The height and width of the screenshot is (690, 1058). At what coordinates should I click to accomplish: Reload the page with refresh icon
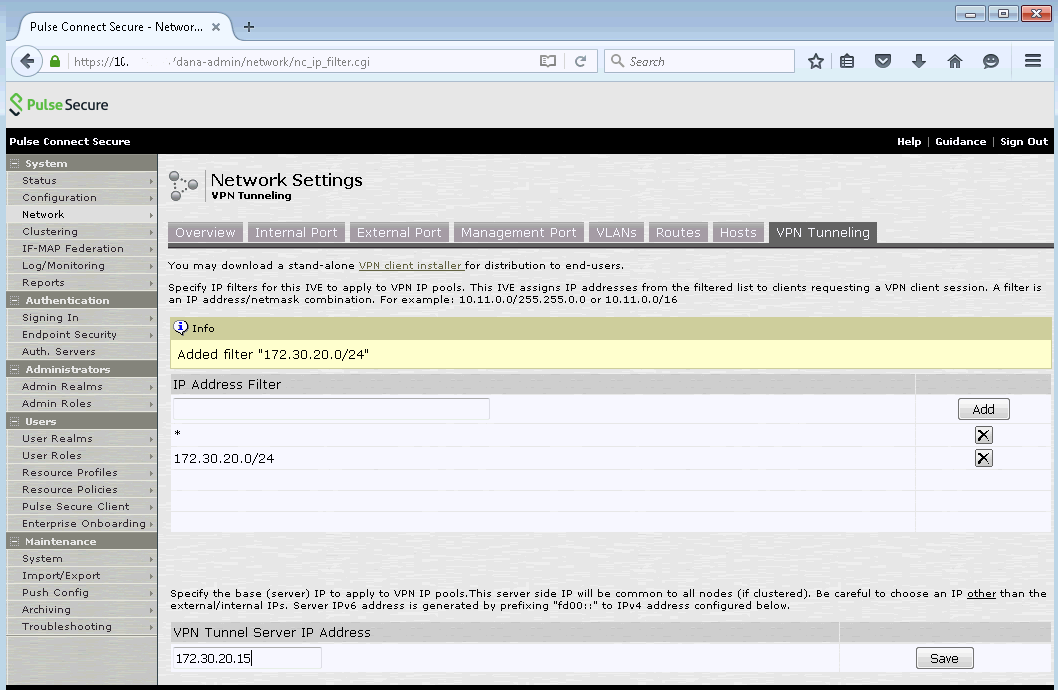pyautogui.click(x=580, y=61)
